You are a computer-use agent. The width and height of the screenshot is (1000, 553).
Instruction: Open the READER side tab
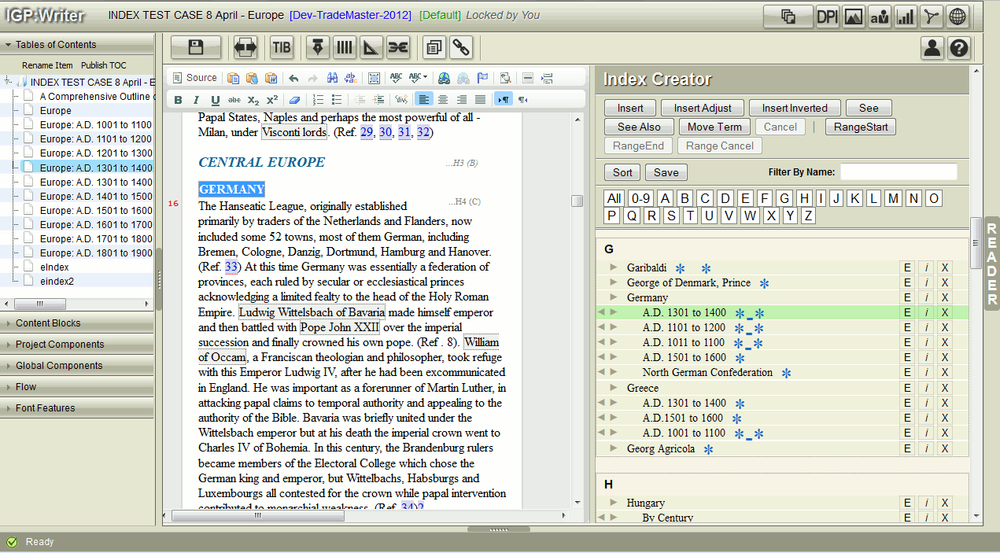tap(992, 263)
